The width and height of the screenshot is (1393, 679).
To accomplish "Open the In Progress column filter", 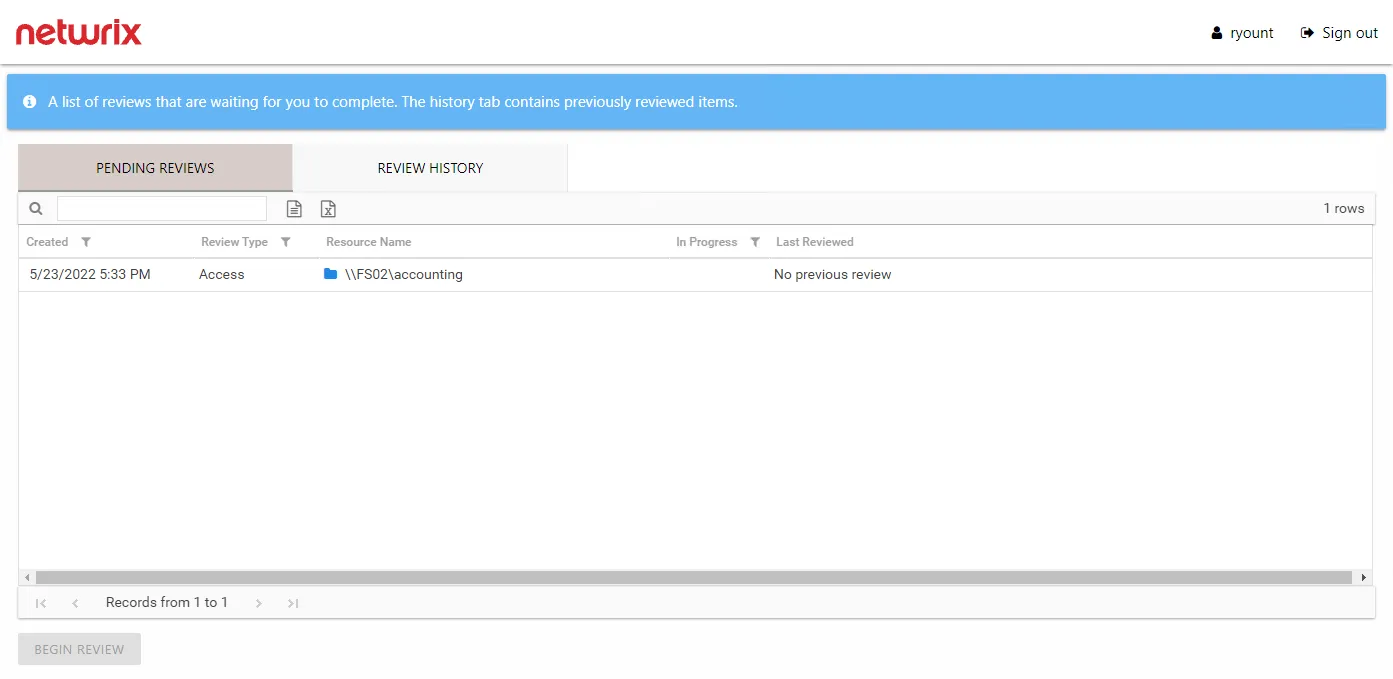I will (755, 241).
